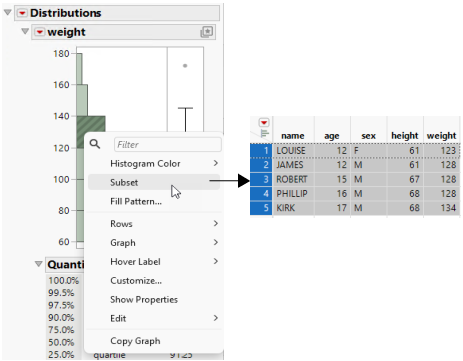463x361 pixels.
Task: Open the weight red triangle menu
Action: (x=39, y=32)
